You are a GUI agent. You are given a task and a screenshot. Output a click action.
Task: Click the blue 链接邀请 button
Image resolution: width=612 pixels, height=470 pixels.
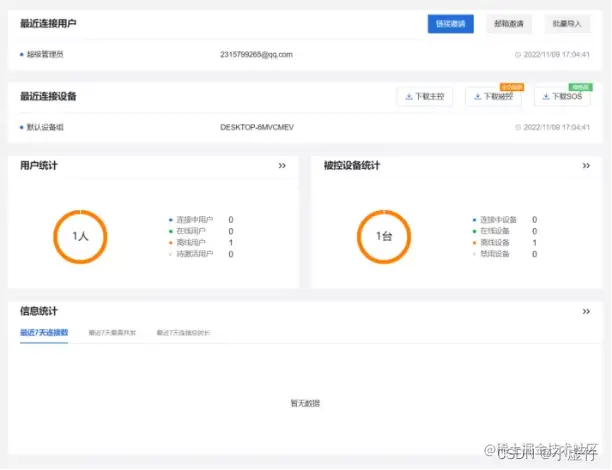tap(450, 24)
